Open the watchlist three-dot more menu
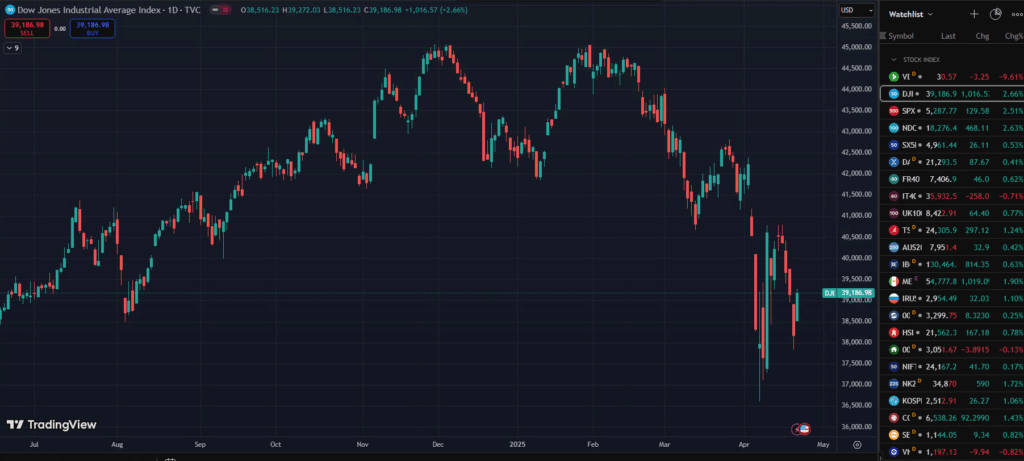Viewport: 1024px width, 461px height. tap(1016, 14)
